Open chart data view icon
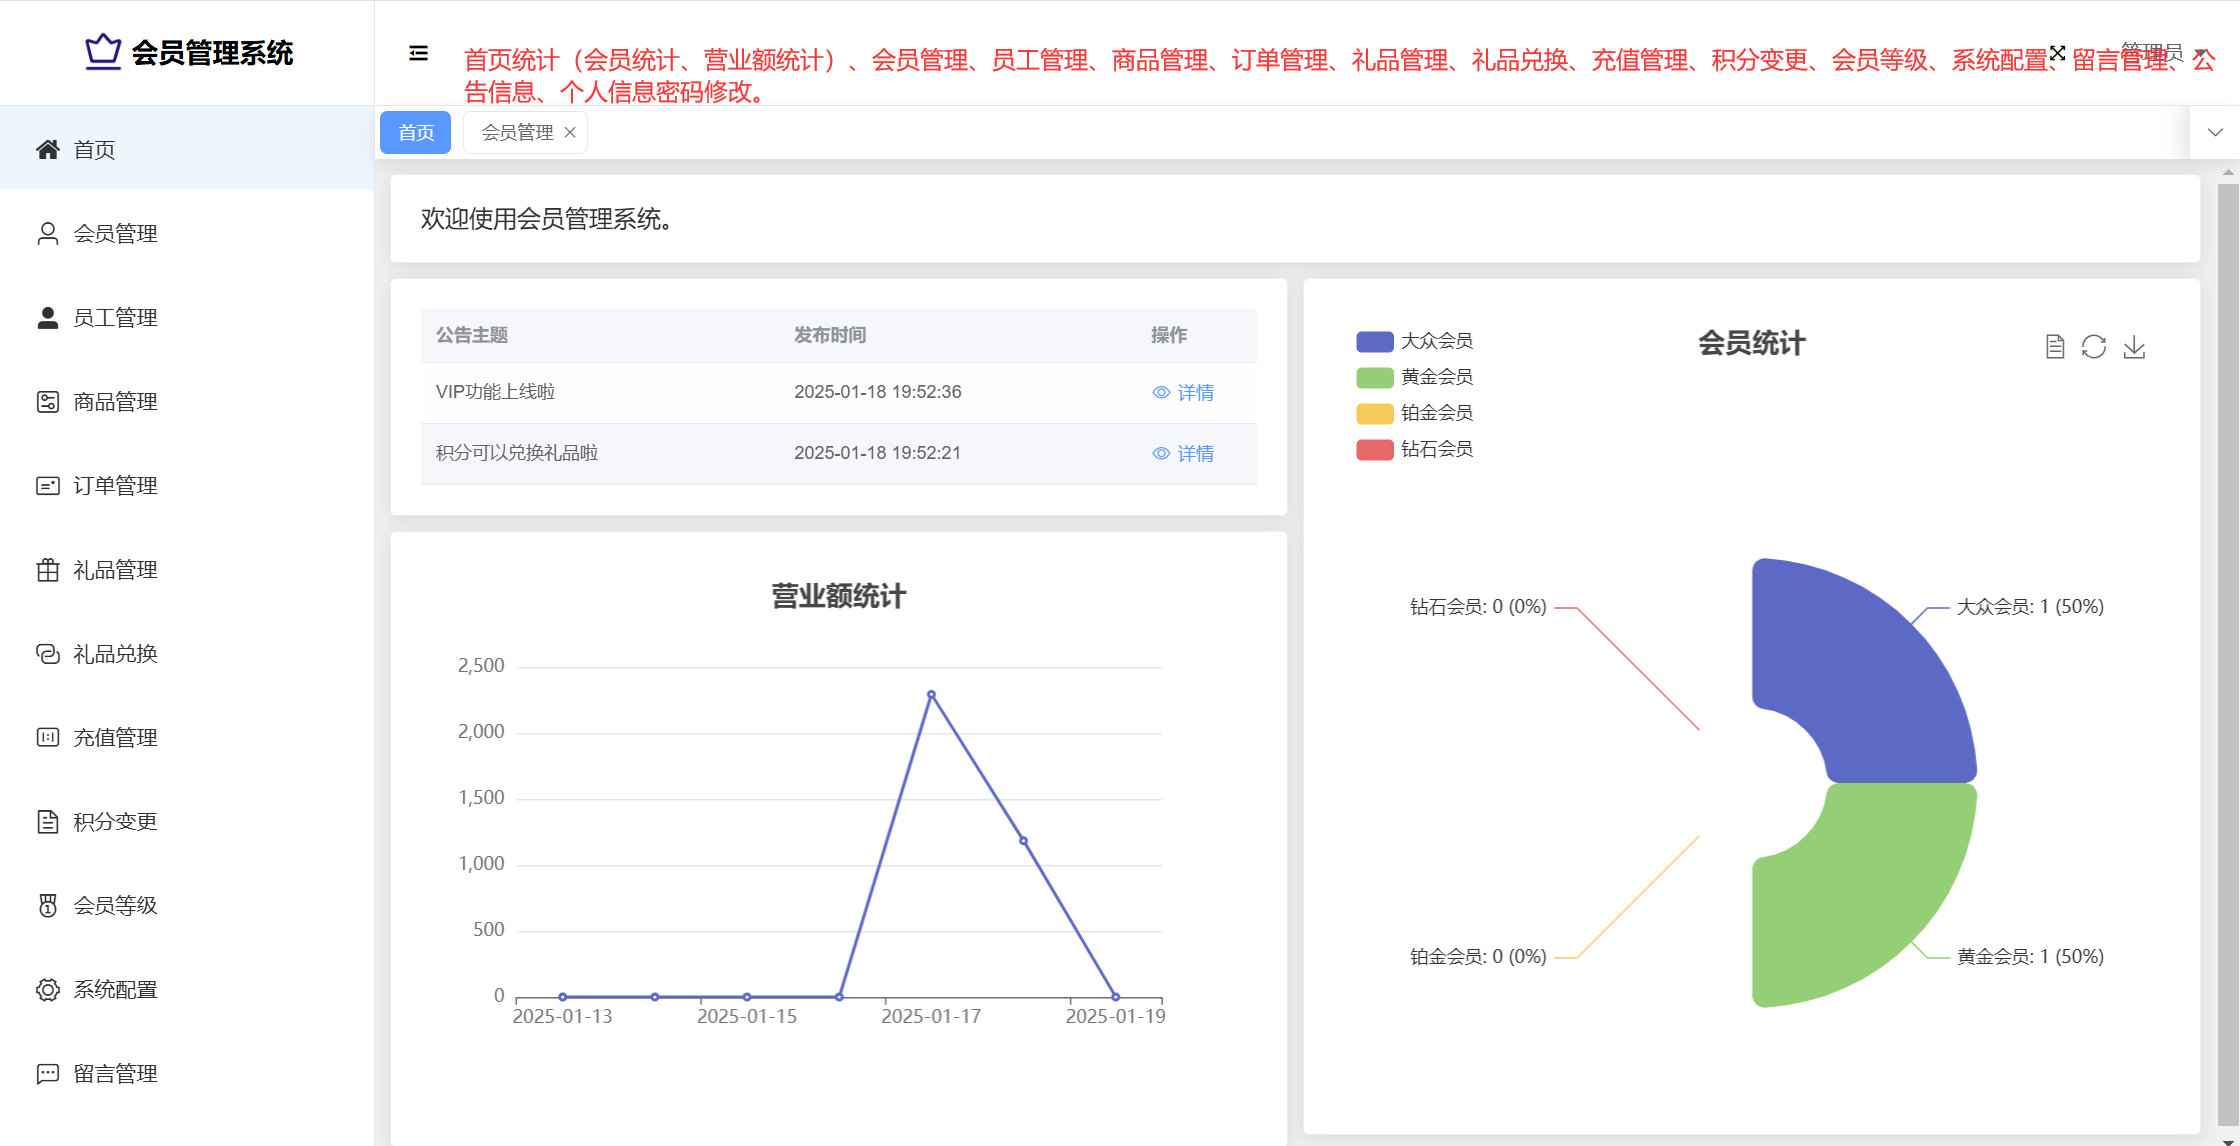Screen dimensions: 2240x1146 2054,347
